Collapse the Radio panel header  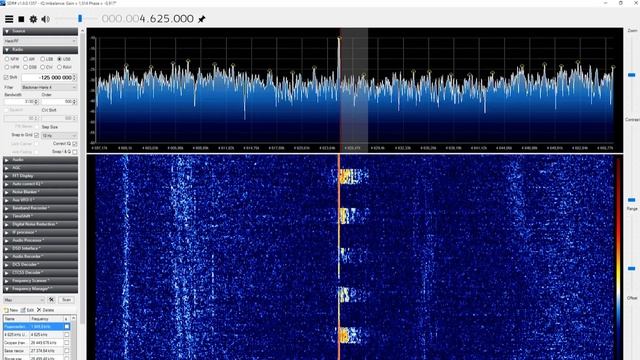40,49
